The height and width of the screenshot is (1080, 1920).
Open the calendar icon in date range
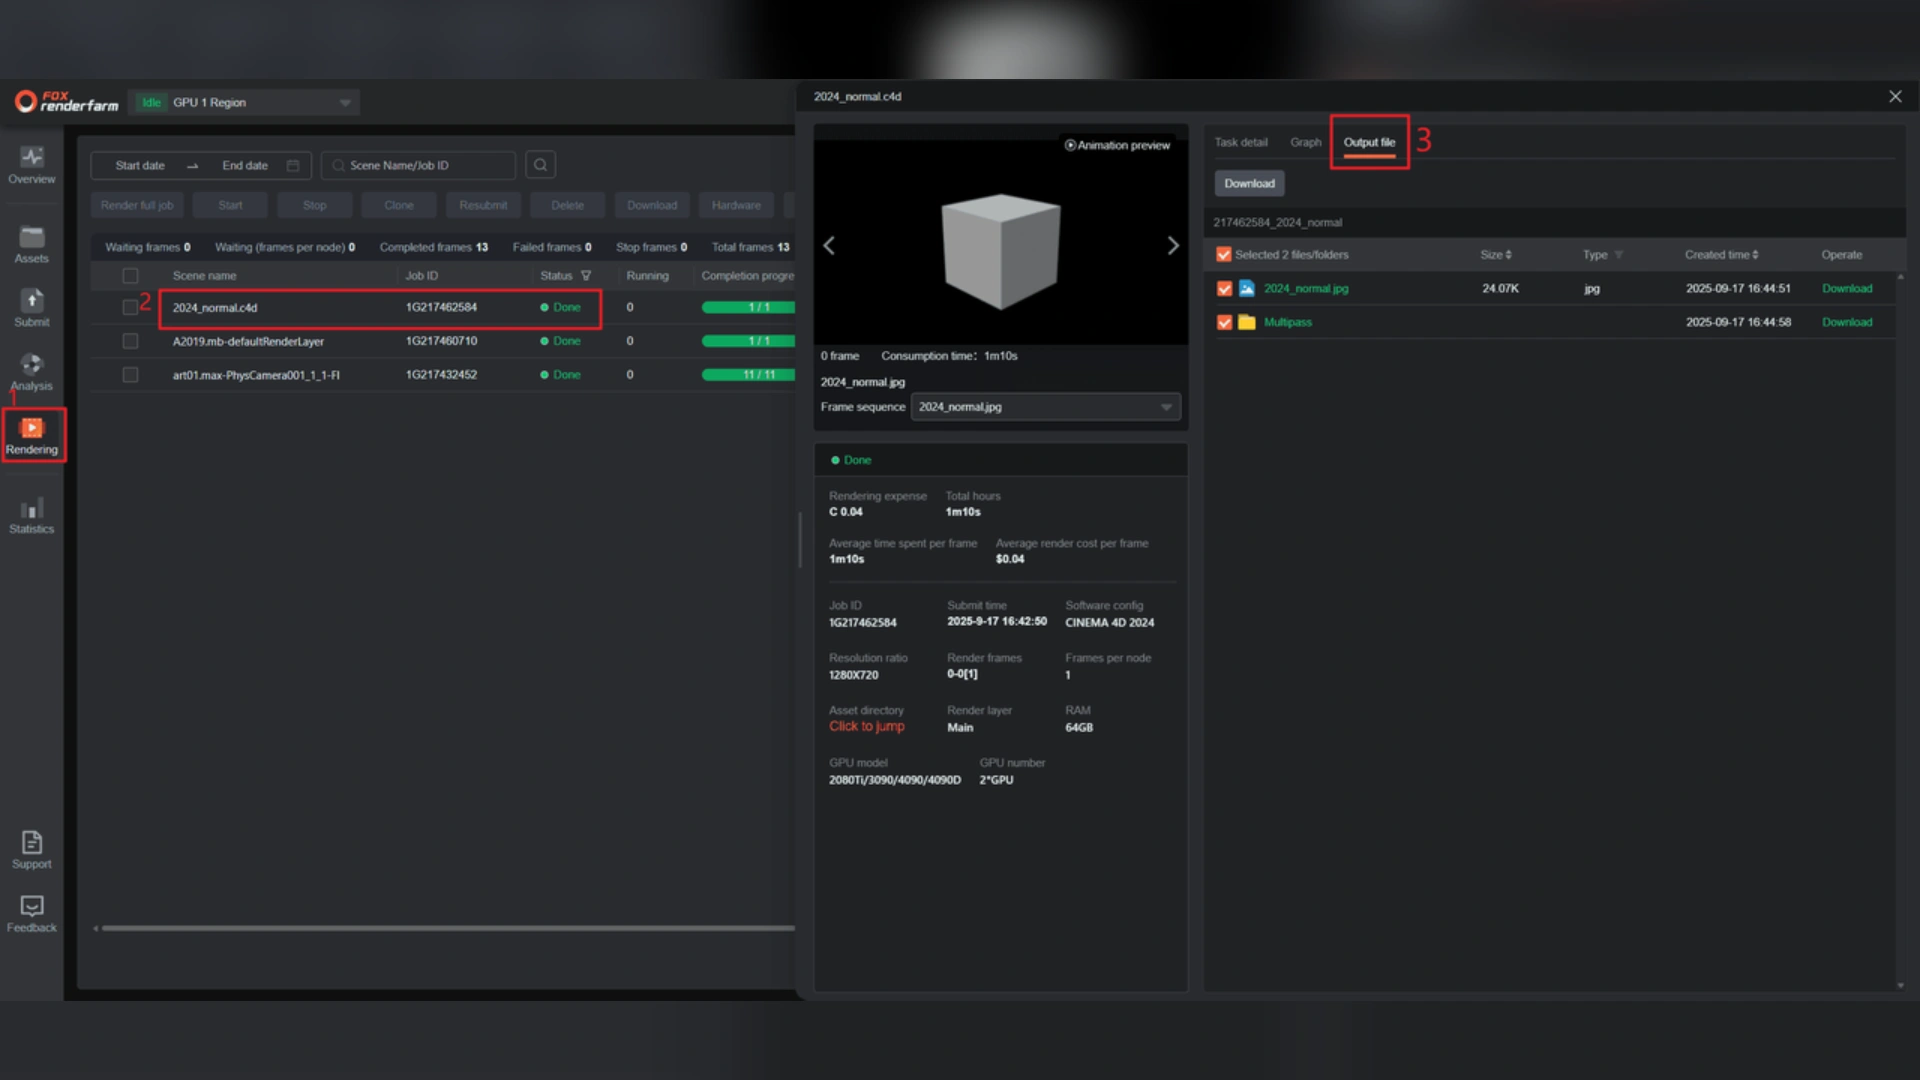point(293,166)
